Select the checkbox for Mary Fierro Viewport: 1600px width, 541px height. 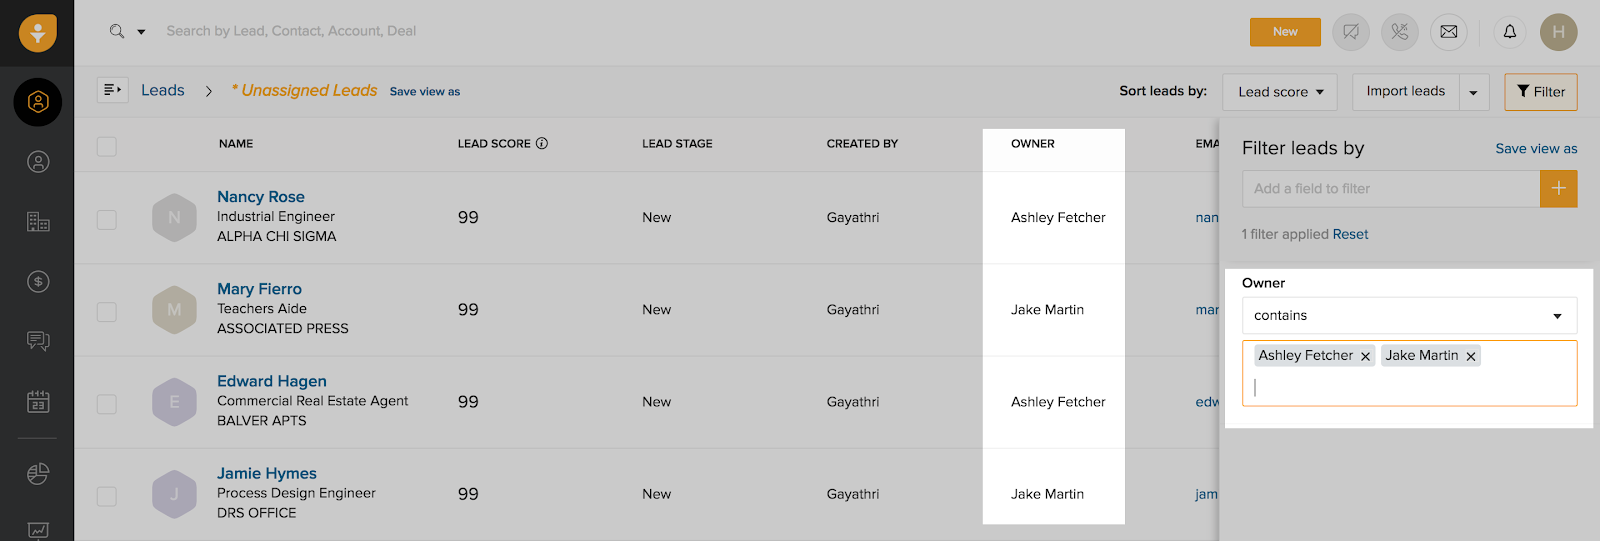point(107,312)
